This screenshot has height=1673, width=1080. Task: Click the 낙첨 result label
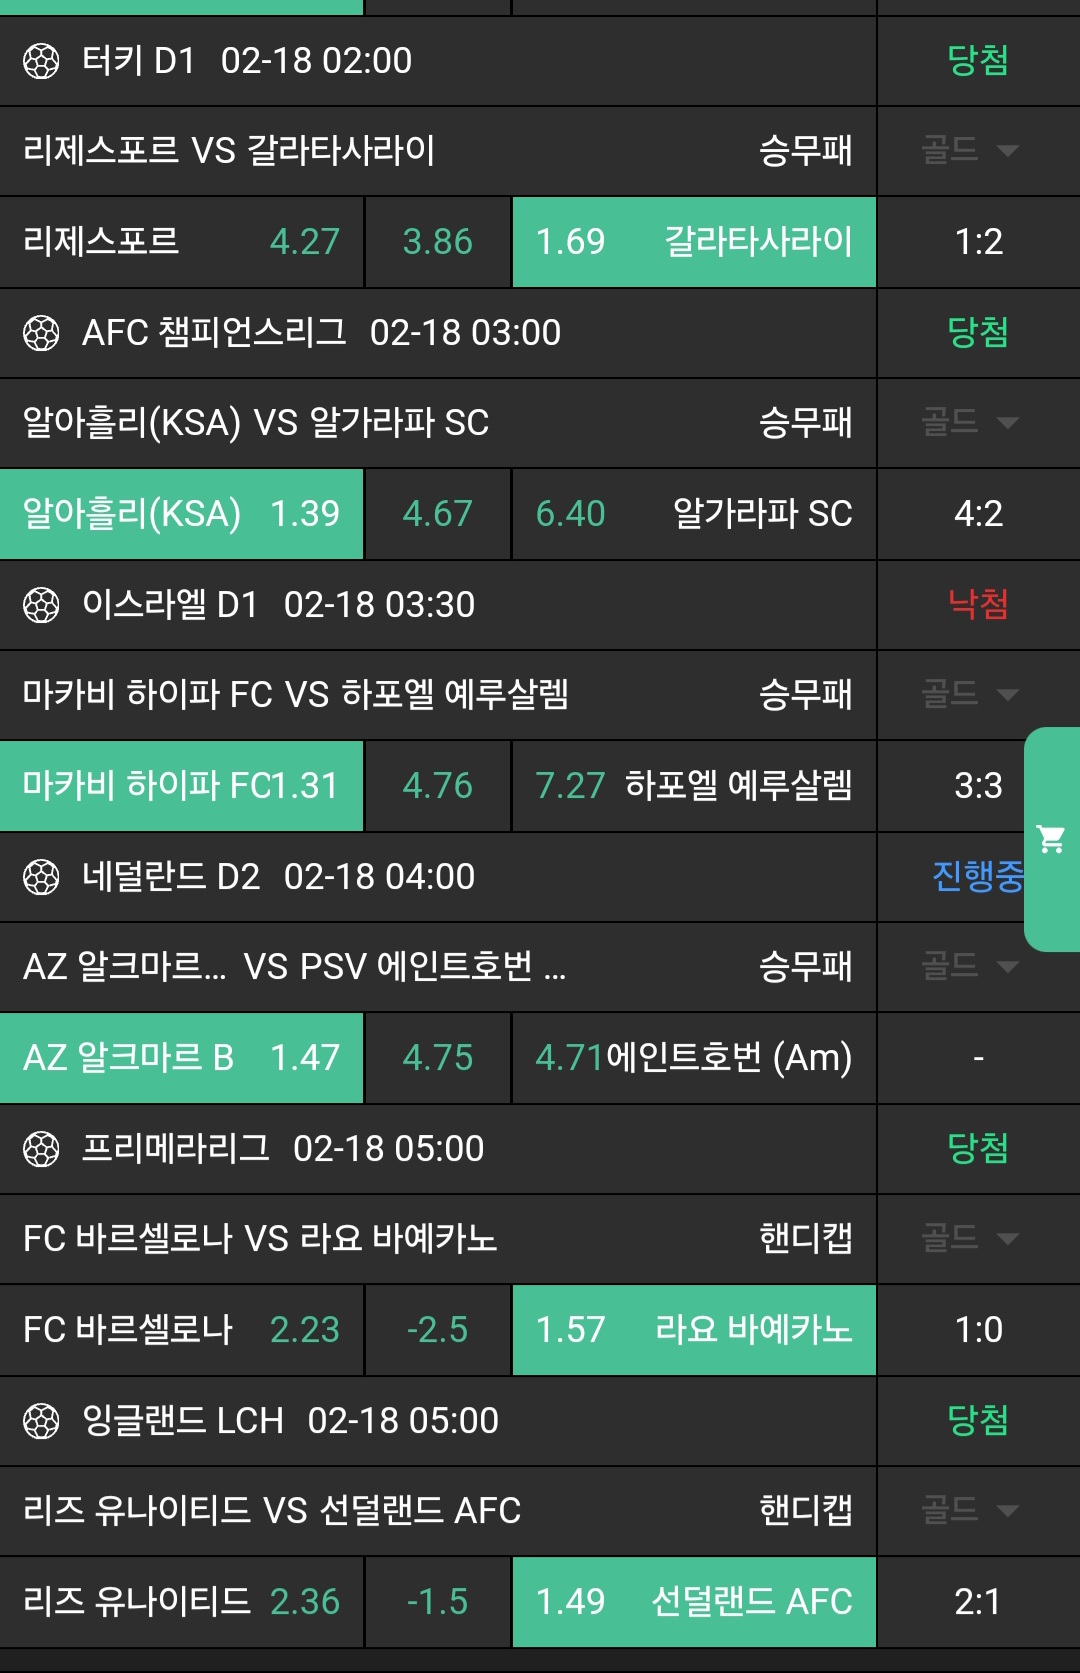(977, 605)
